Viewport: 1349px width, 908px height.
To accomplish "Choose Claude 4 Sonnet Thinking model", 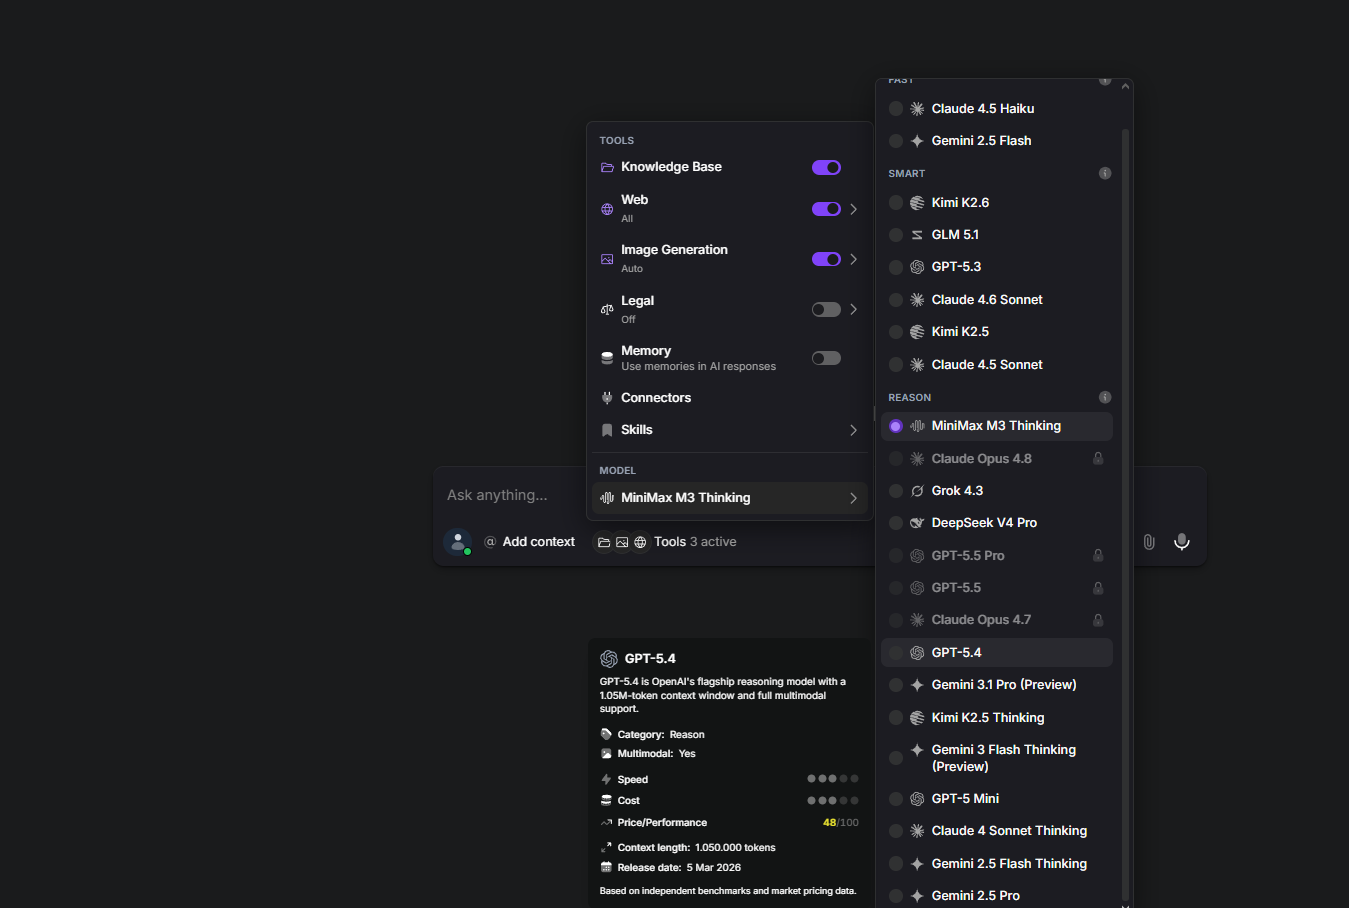I will click(x=997, y=831).
